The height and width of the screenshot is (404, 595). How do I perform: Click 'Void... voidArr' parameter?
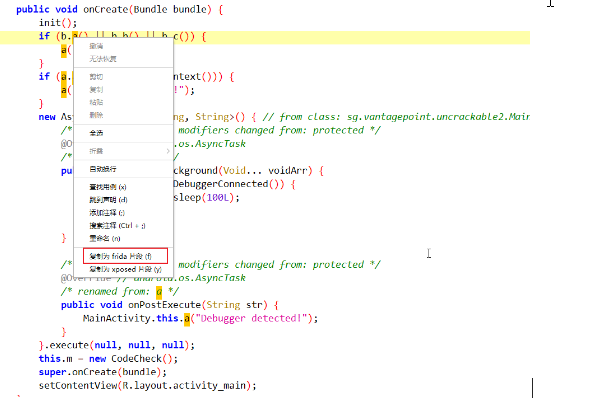pyautogui.click(x=265, y=171)
